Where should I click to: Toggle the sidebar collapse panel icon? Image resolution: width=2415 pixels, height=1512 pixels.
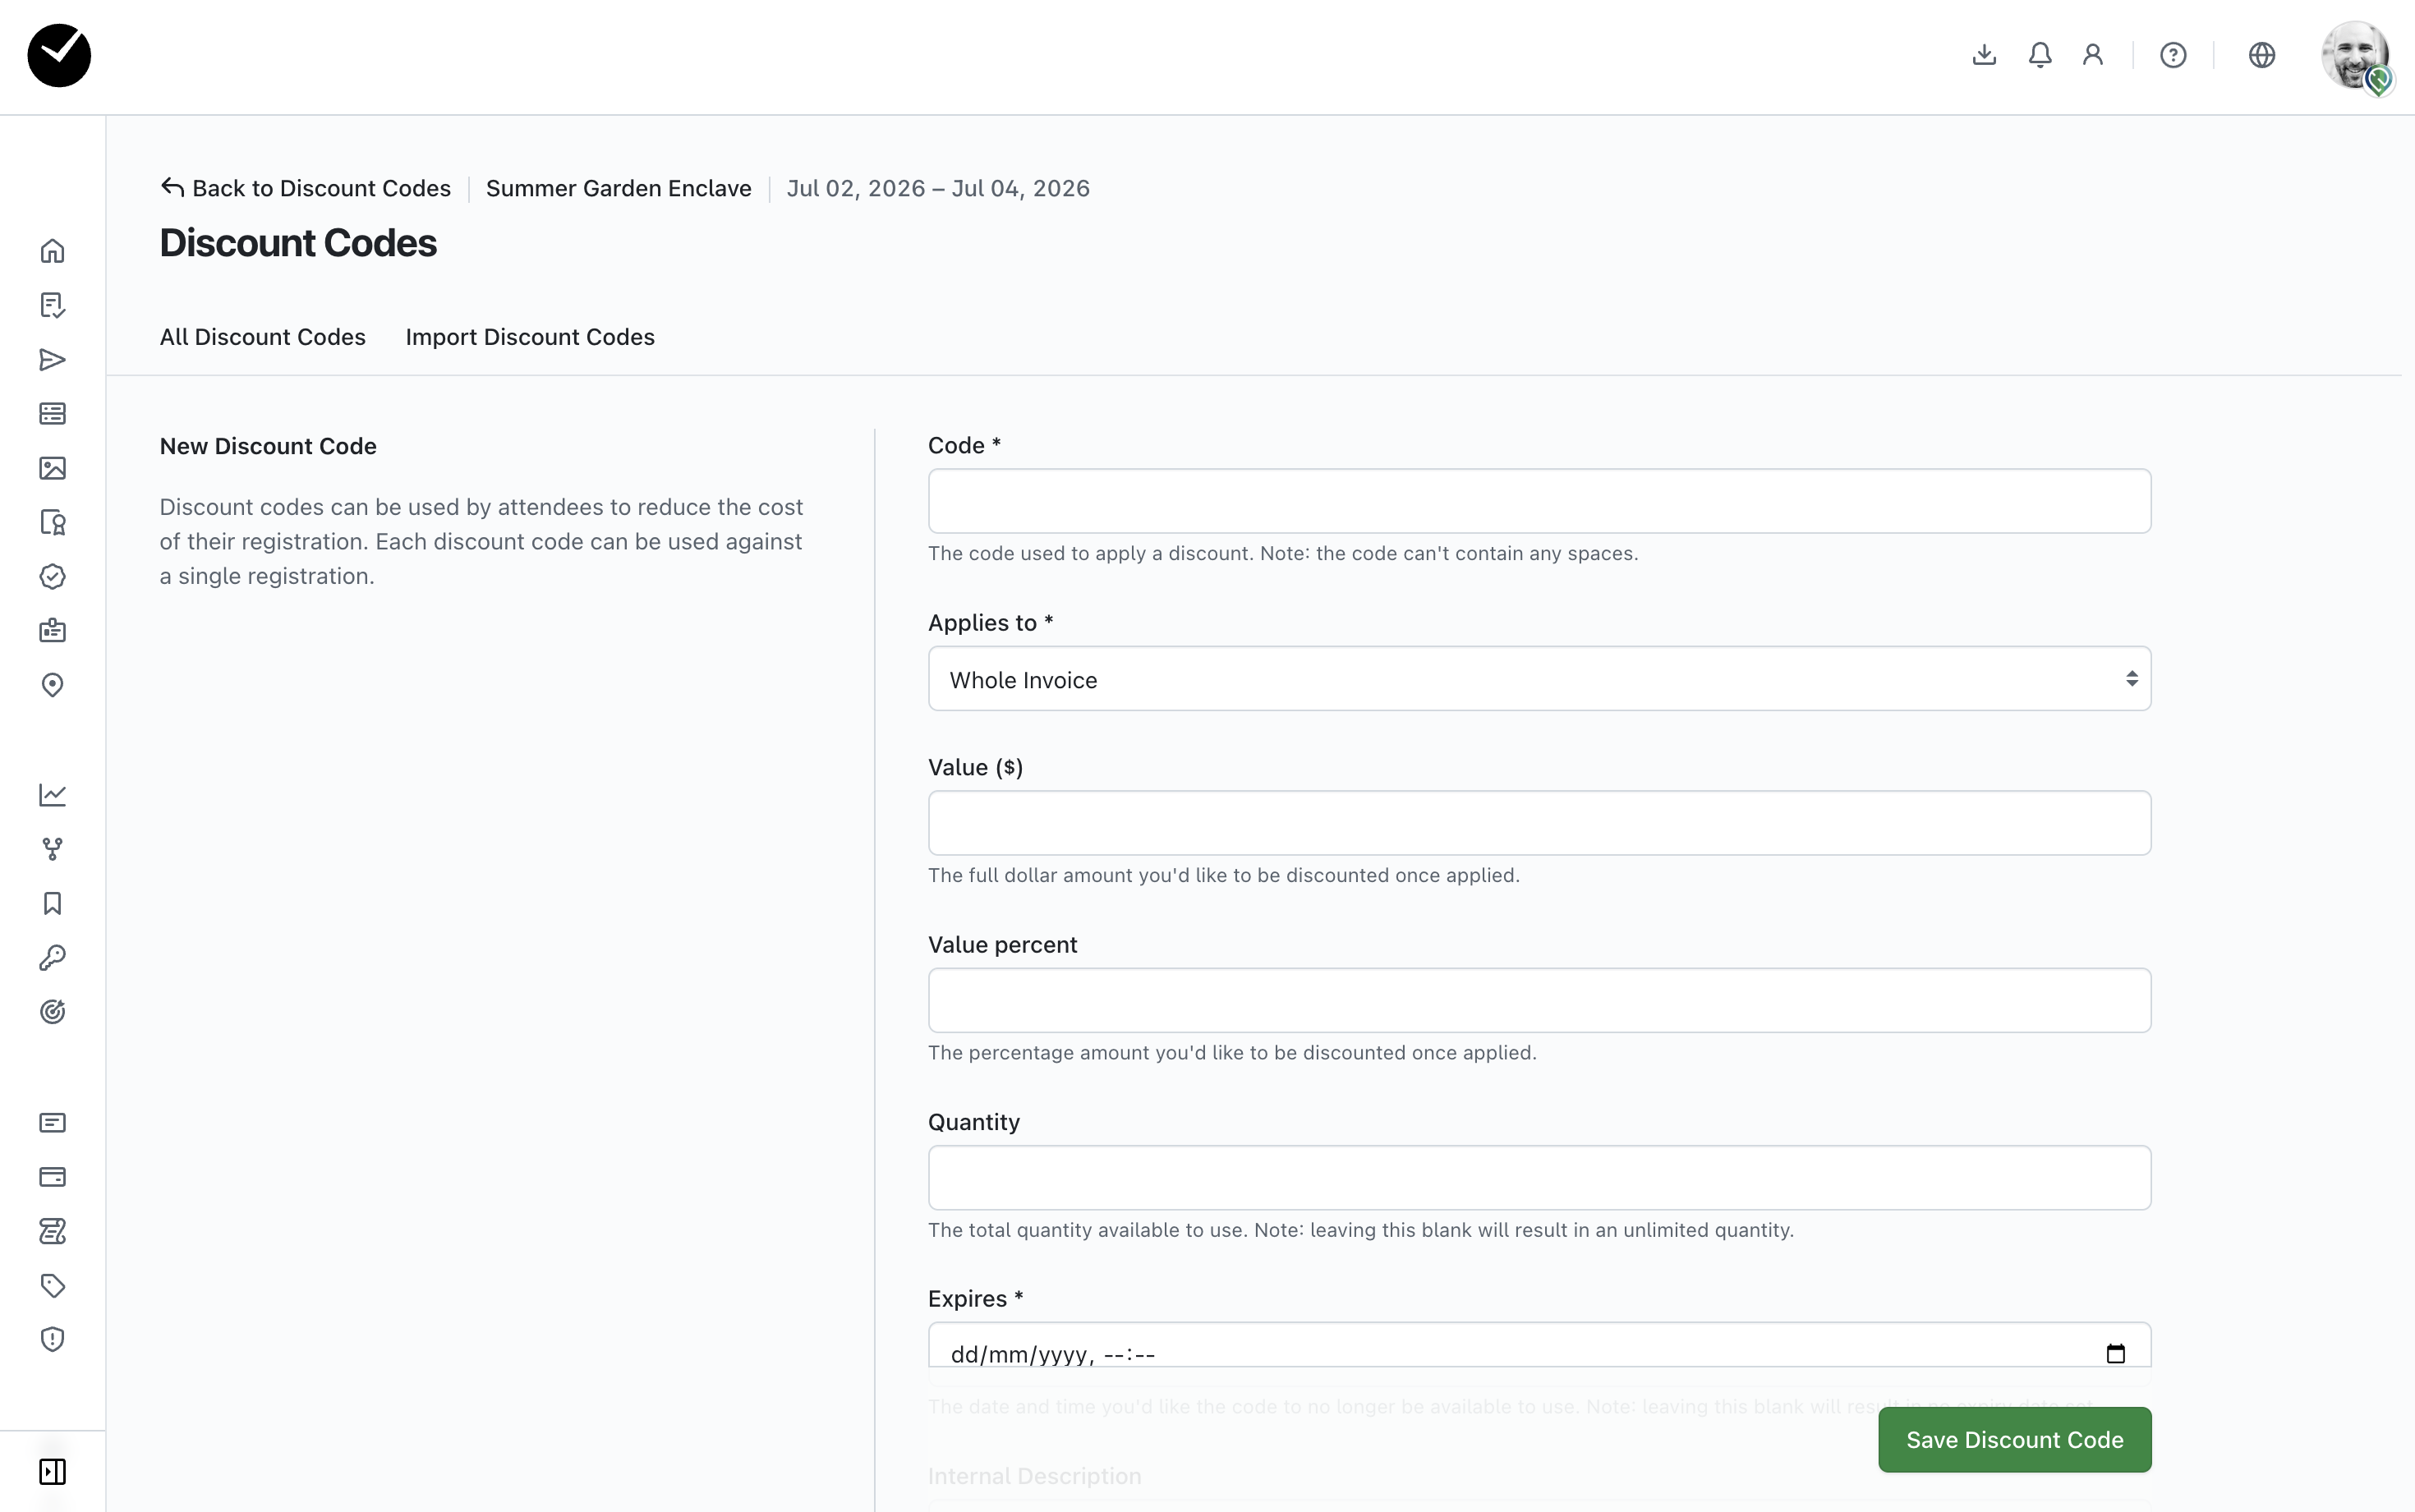click(52, 1471)
